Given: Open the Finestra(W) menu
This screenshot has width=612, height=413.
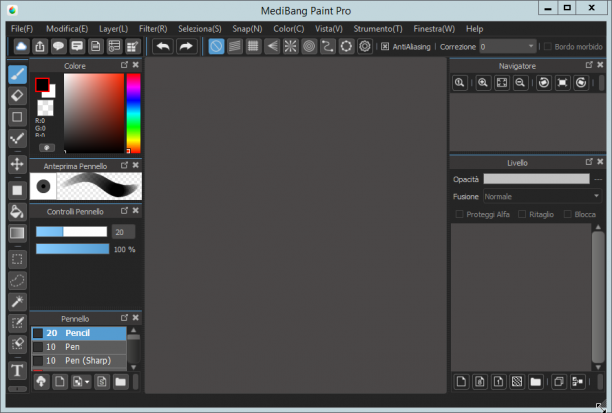Looking at the screenshot, I should click(434, 29).
